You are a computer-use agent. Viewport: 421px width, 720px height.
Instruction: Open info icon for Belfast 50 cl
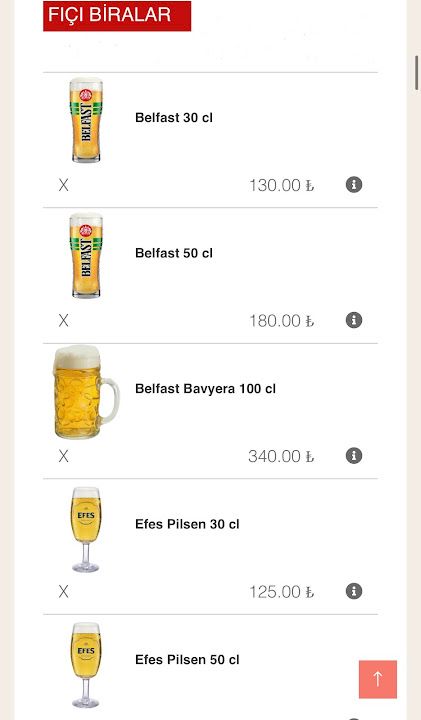tap(354, 320)
